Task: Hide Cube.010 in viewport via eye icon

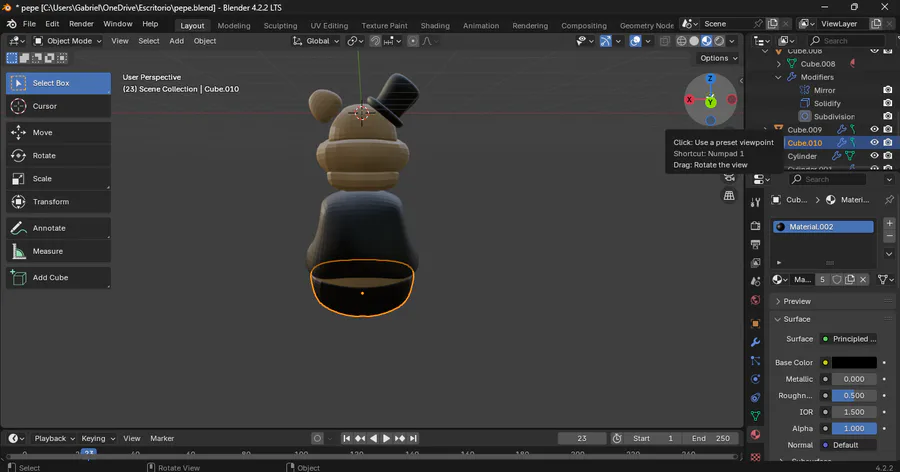Action: (874, 142)
